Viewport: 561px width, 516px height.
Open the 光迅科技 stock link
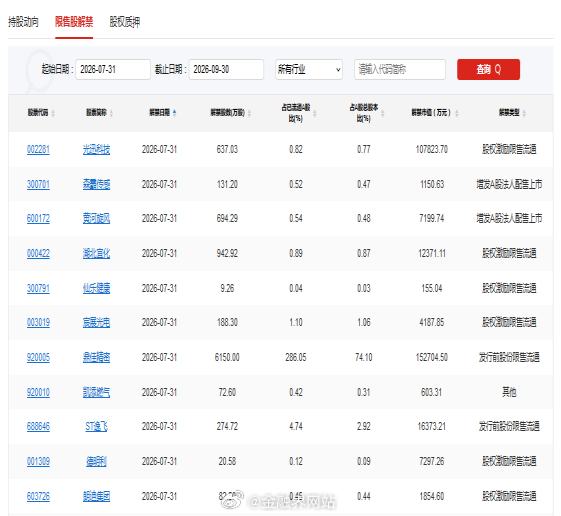pyautogui.click(x=96, y=150)
